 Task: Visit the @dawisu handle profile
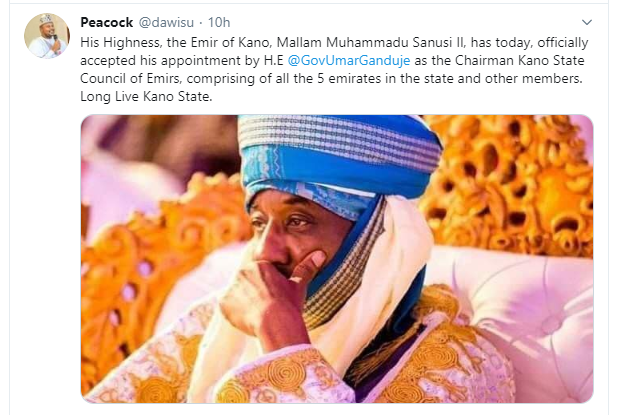click(166, 22)
